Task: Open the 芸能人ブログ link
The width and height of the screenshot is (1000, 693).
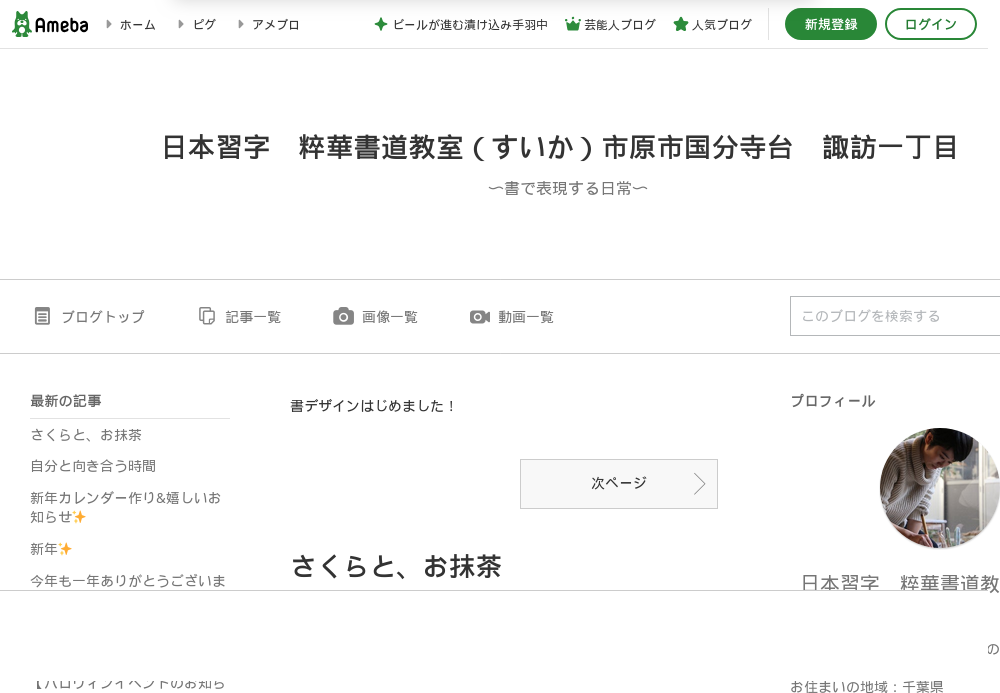Action: [x=620, y=25]
